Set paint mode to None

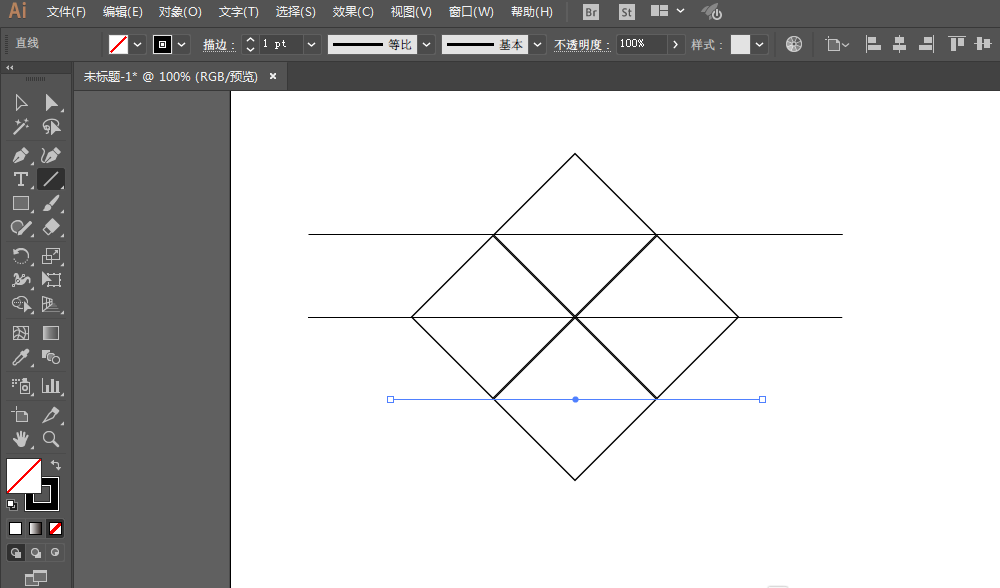56,528
